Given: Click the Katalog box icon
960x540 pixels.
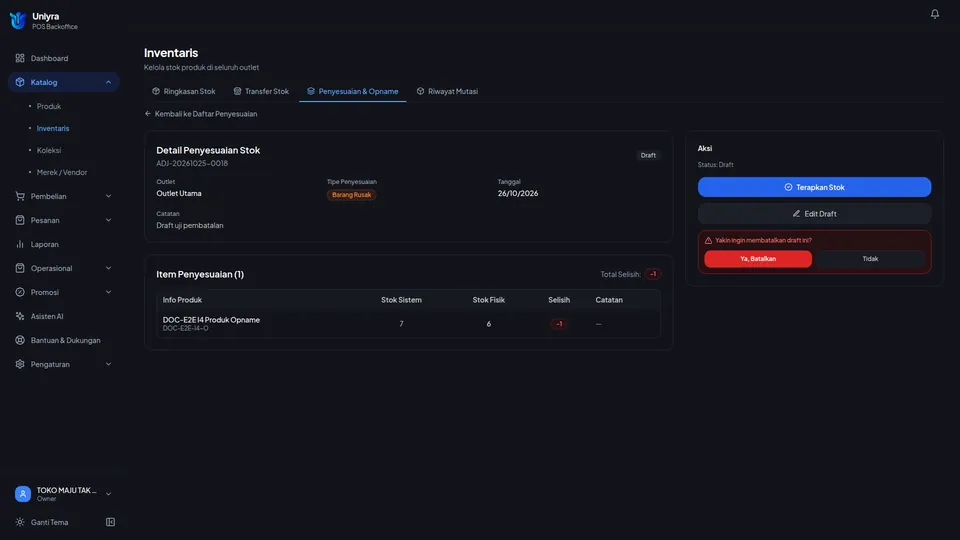Looking at the screenshot, I should (20, 82).
